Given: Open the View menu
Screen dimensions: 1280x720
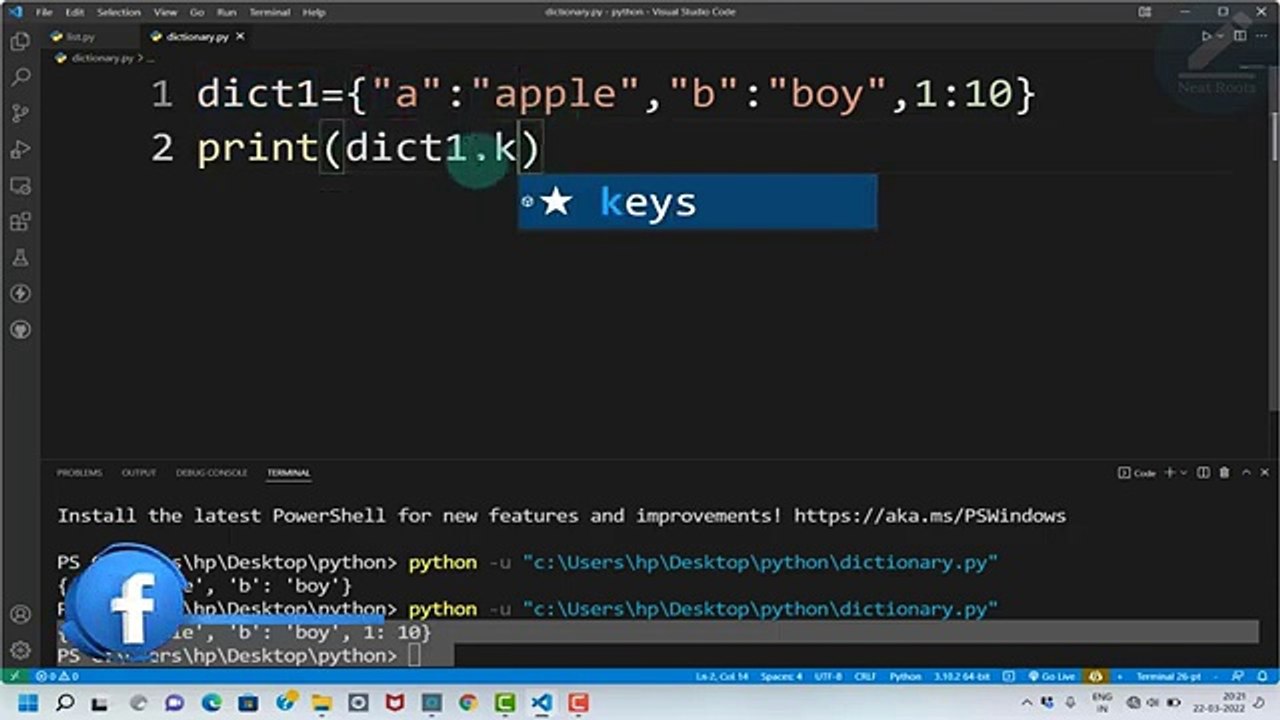Looking at the screenshot, I should coord(166,12).
